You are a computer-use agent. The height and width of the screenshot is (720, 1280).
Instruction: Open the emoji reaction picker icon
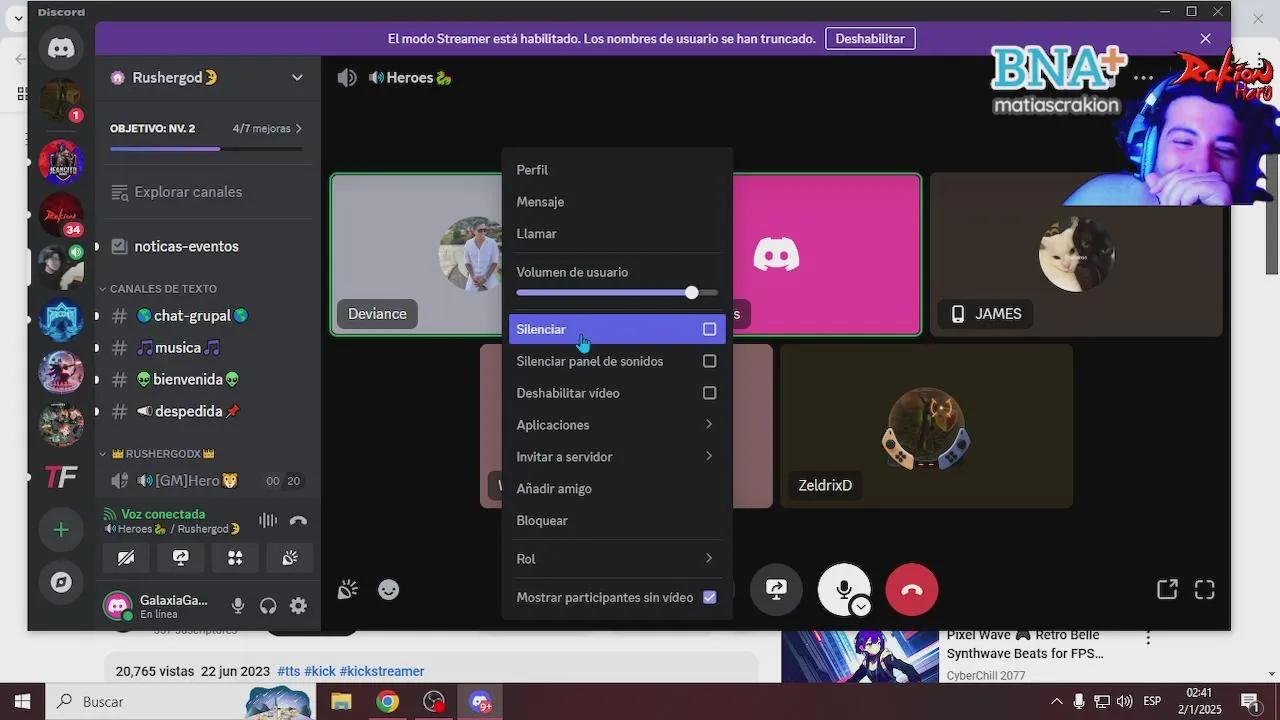point(389,590)
